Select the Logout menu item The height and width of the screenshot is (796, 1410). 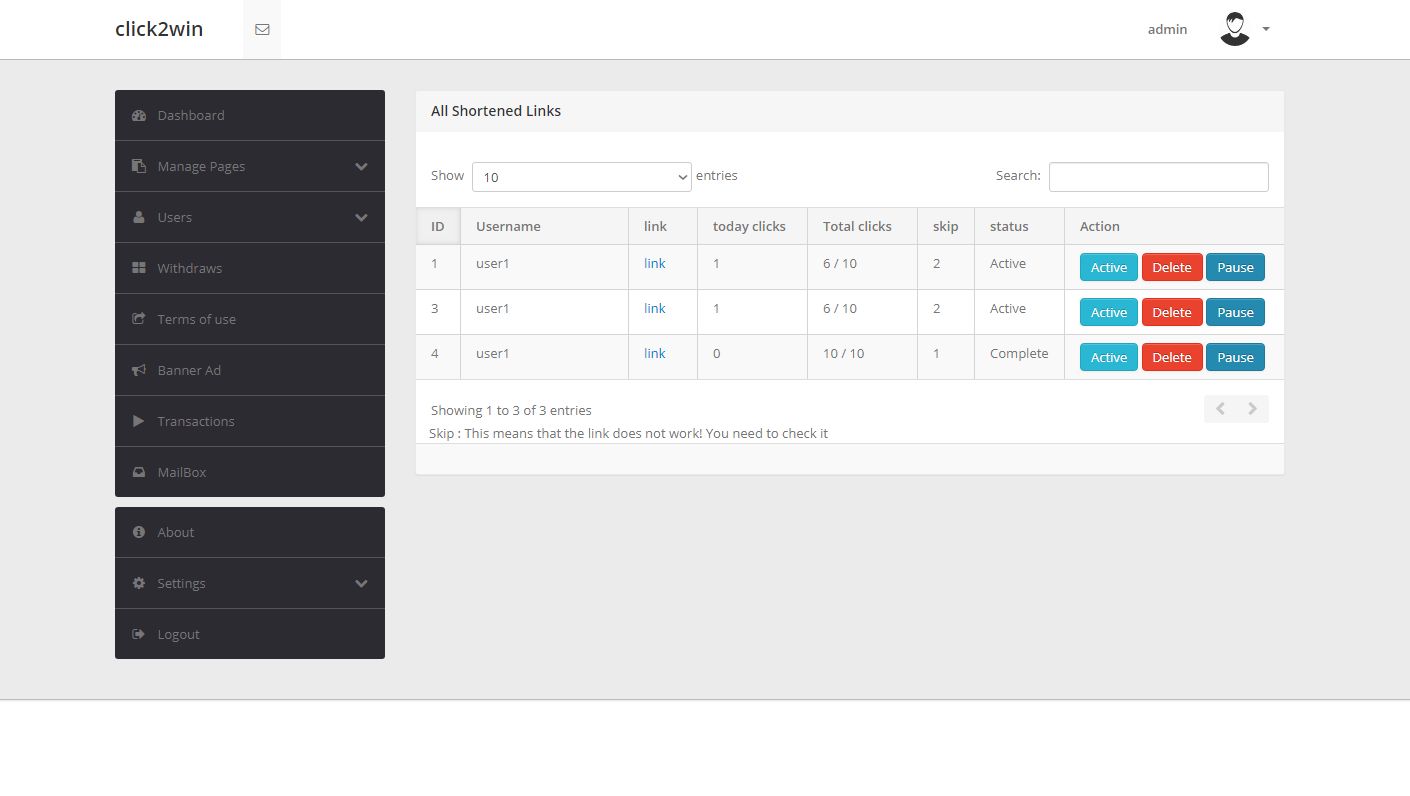point(250,634)
